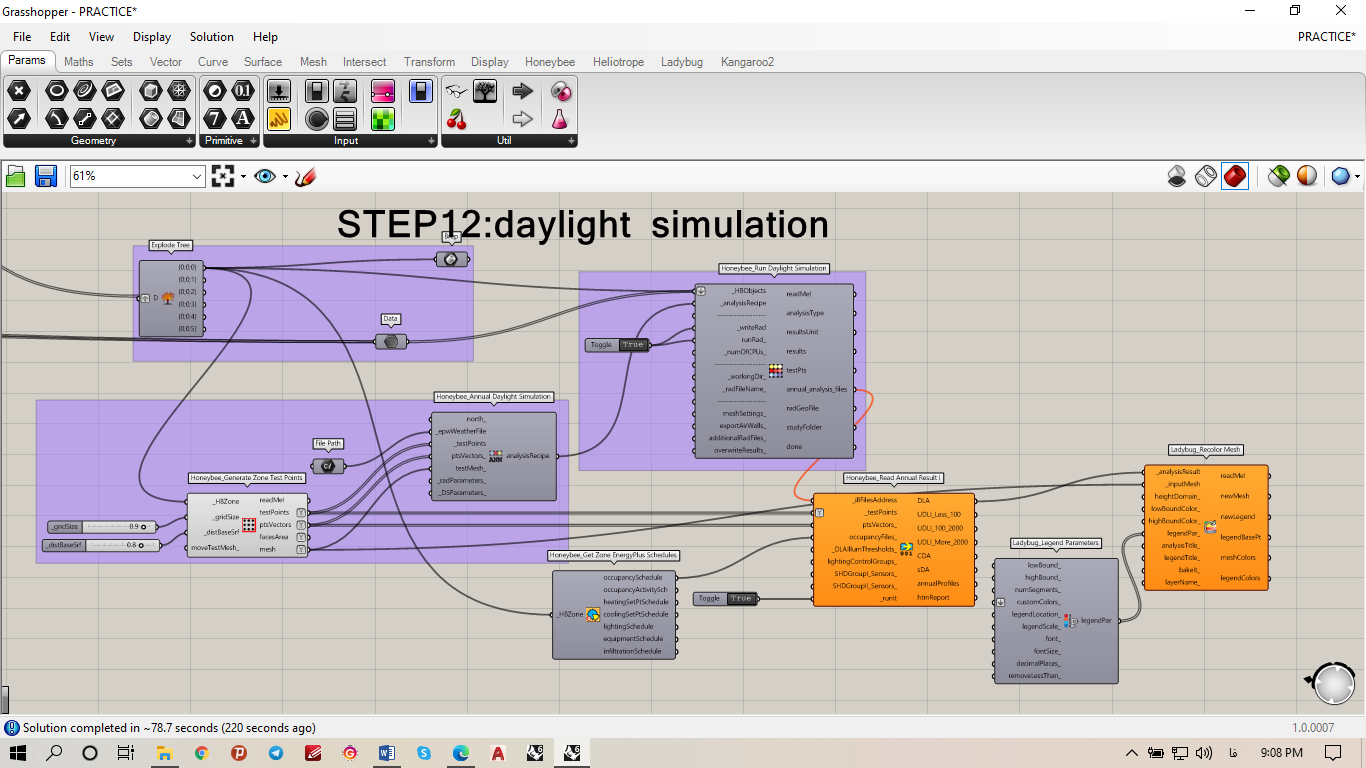The image size is (1366, 768).
Task: Click the canvas navigation compass widget
Action: coord(1333,683)
